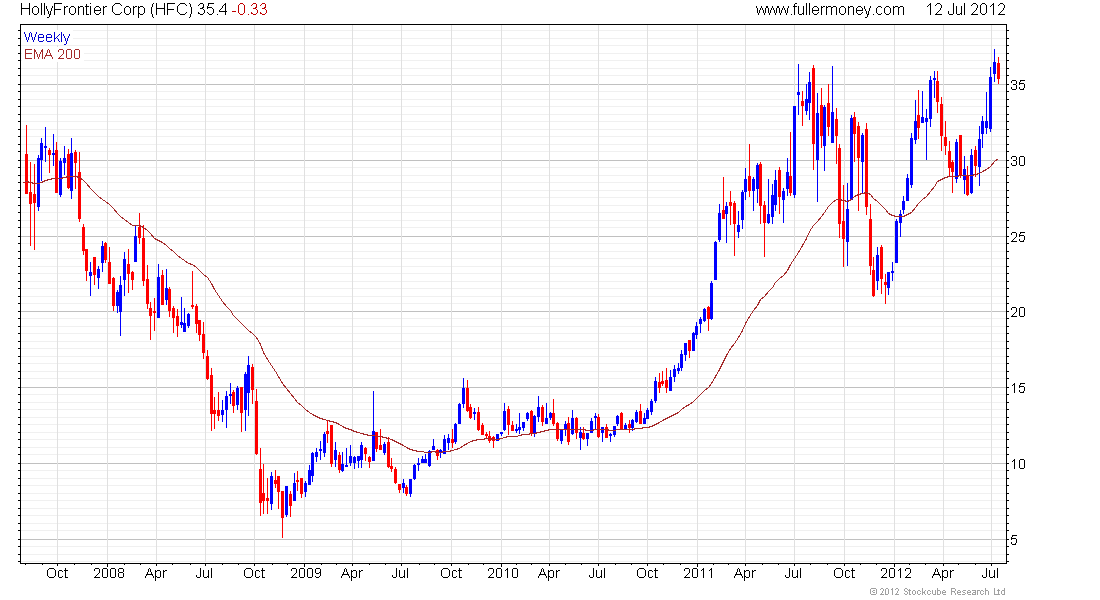Click the 2012 year axis label
Screen dimensions: 1100x600
[896, 573]
